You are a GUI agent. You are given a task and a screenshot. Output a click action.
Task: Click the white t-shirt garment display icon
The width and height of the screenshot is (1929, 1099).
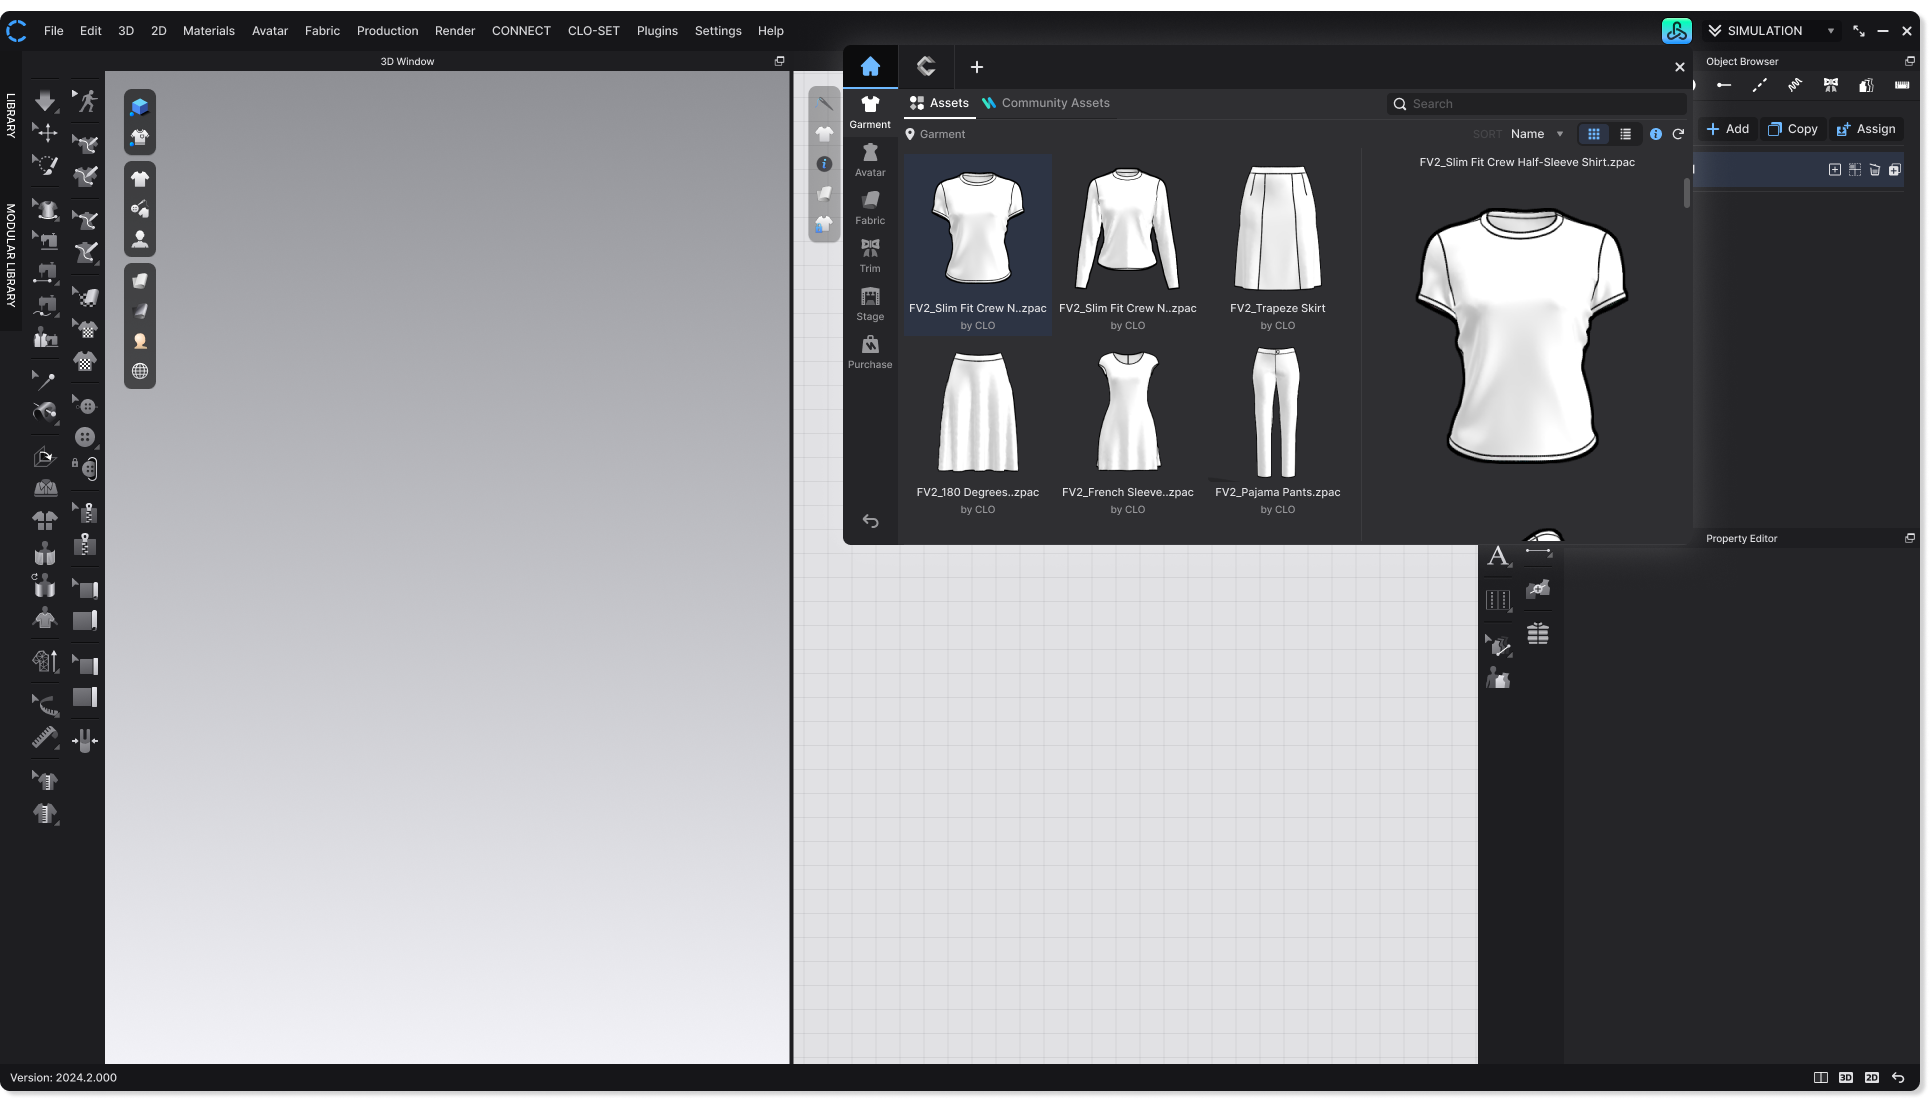(x=140, y=179)
